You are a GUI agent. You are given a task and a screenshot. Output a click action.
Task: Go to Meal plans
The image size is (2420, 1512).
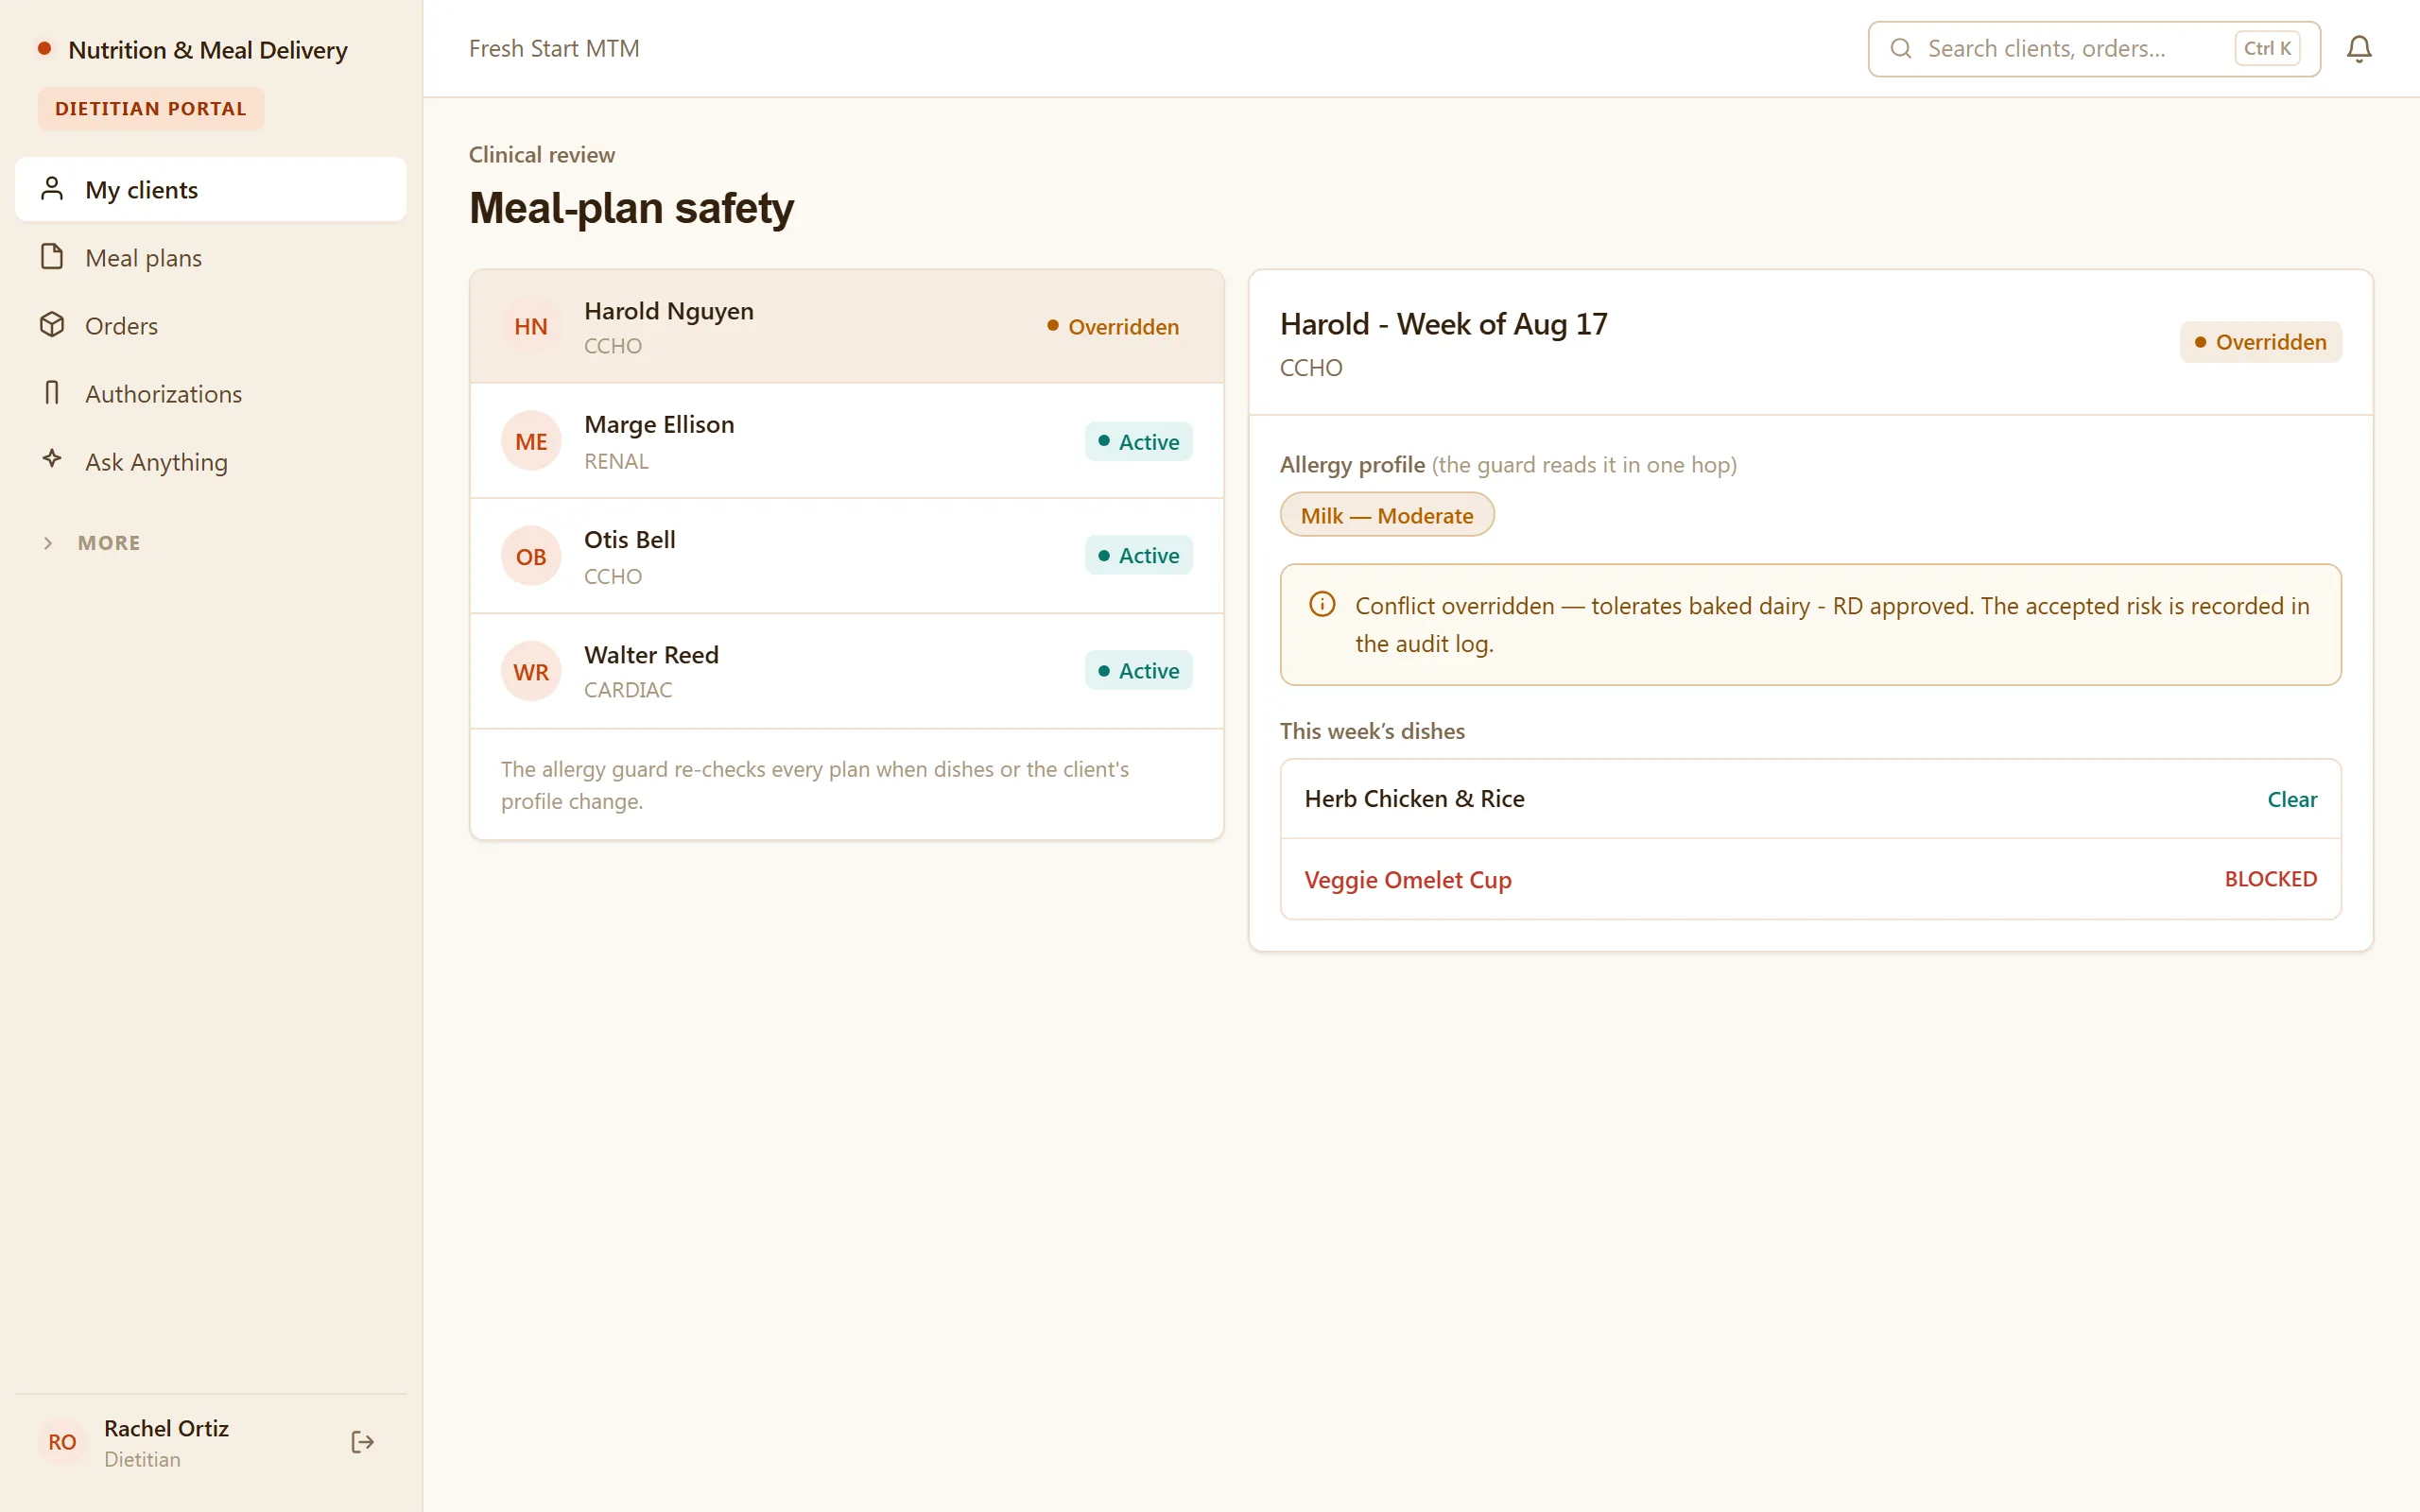[x=211, y=257]
